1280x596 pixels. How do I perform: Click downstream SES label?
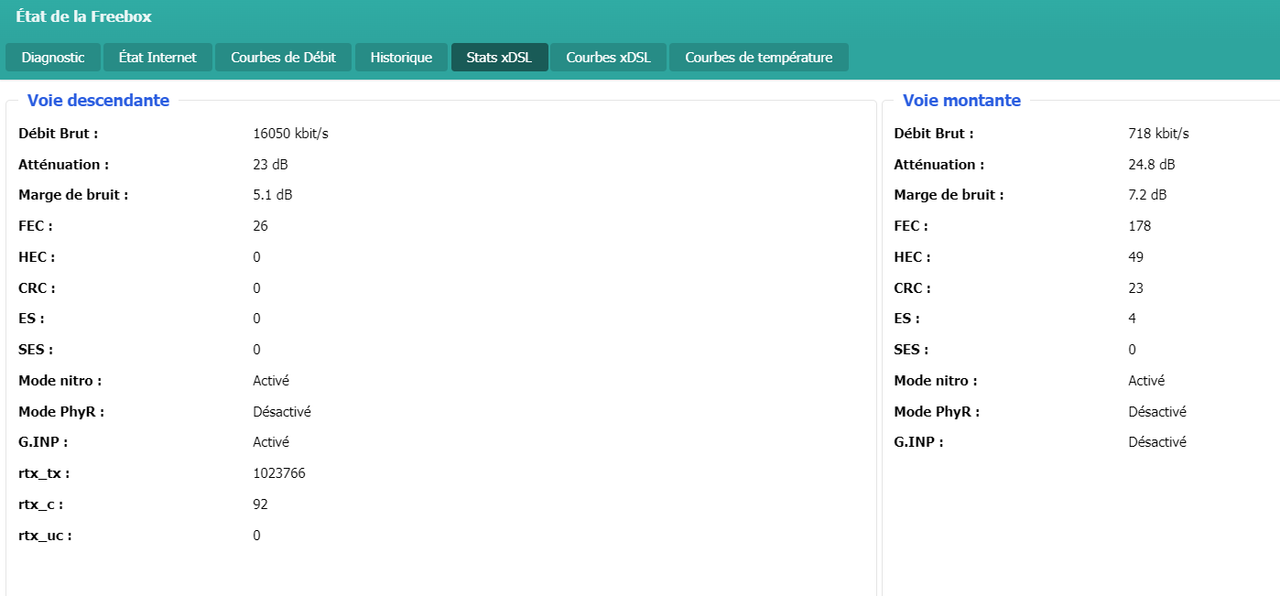point(36,349)
